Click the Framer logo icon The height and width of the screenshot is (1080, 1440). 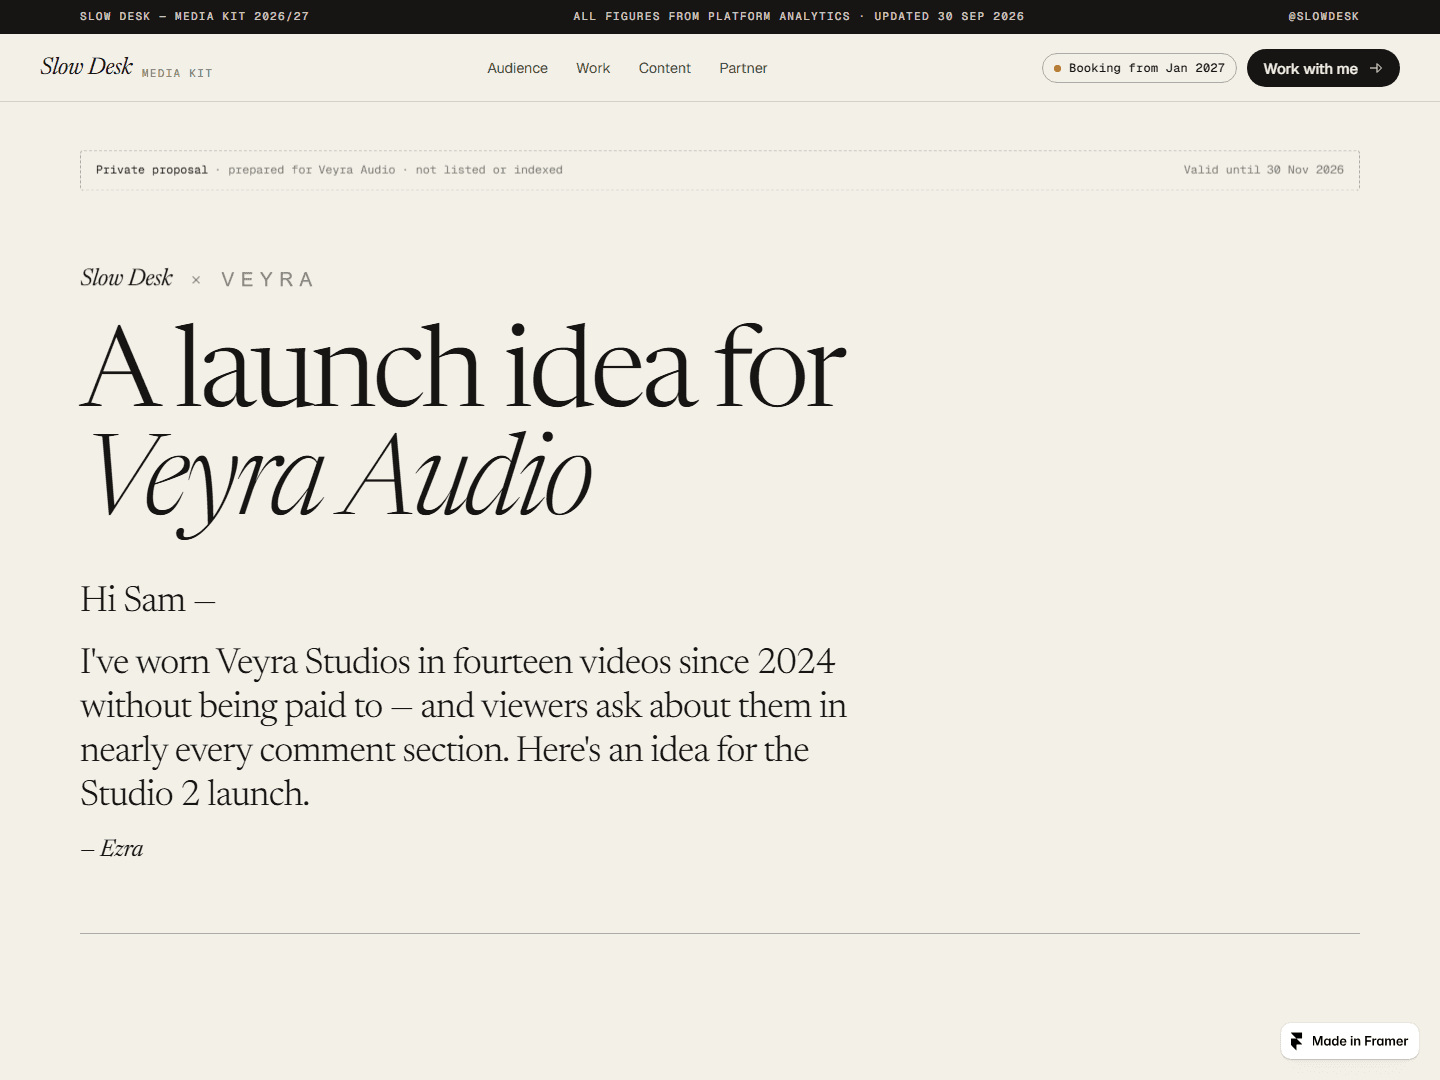coord(1297,1041)
